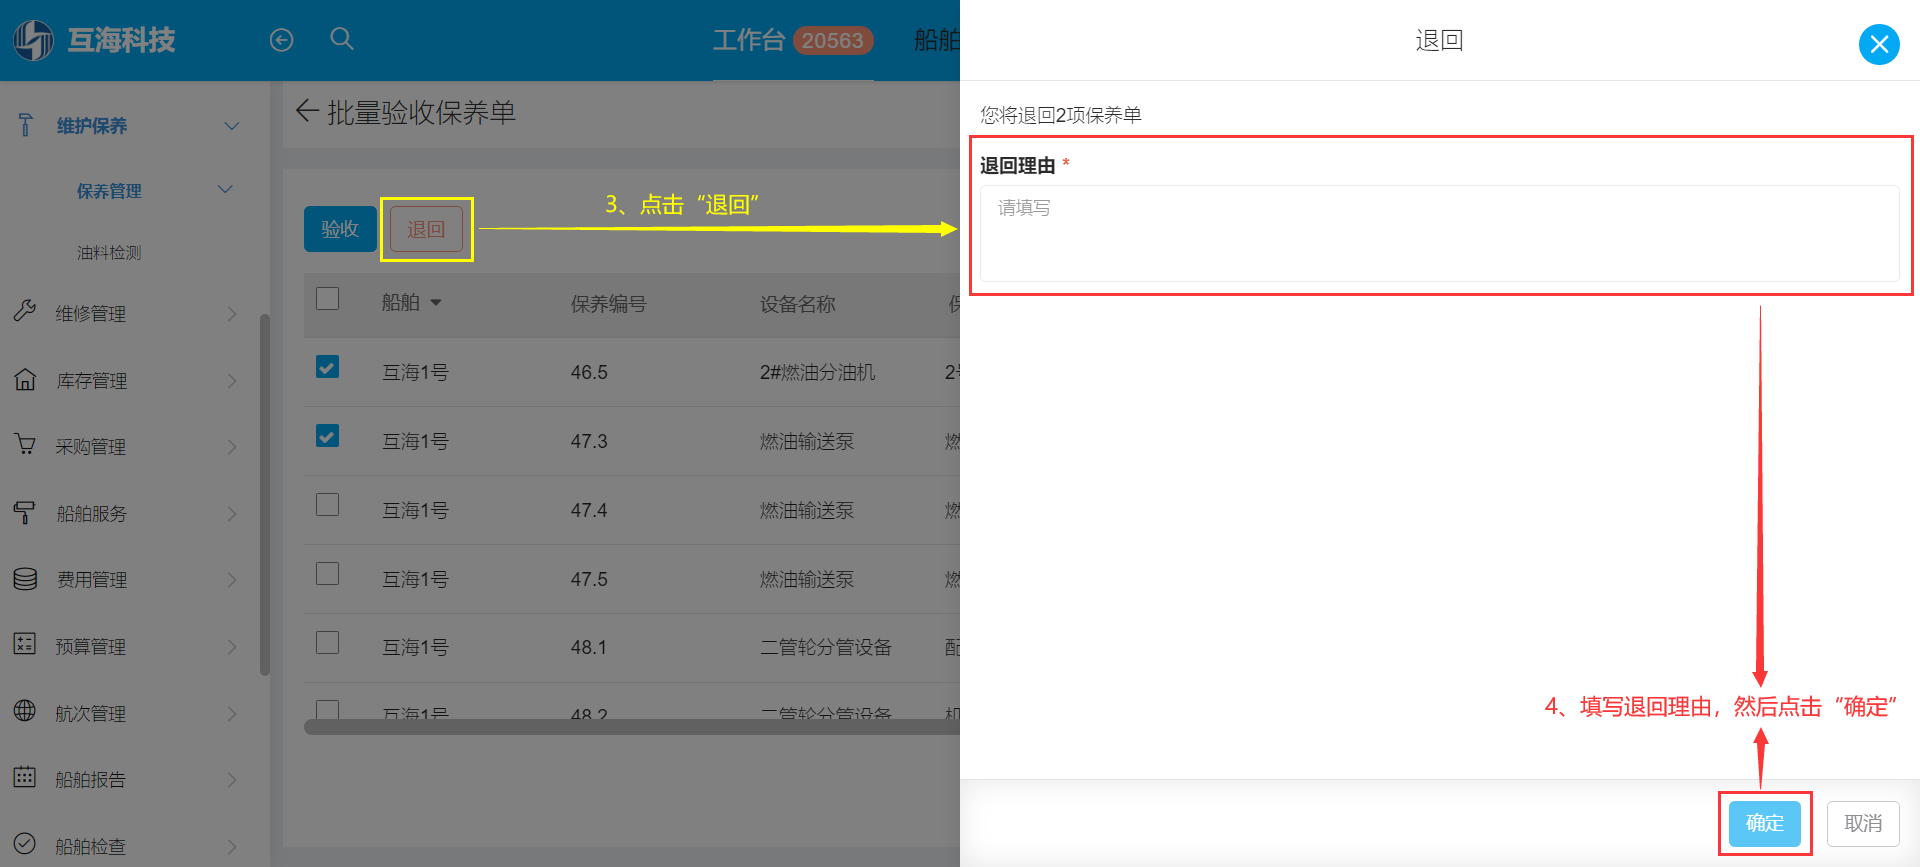
Task: Expand the 库存管理 chevron
Action: tap(232, 381)
